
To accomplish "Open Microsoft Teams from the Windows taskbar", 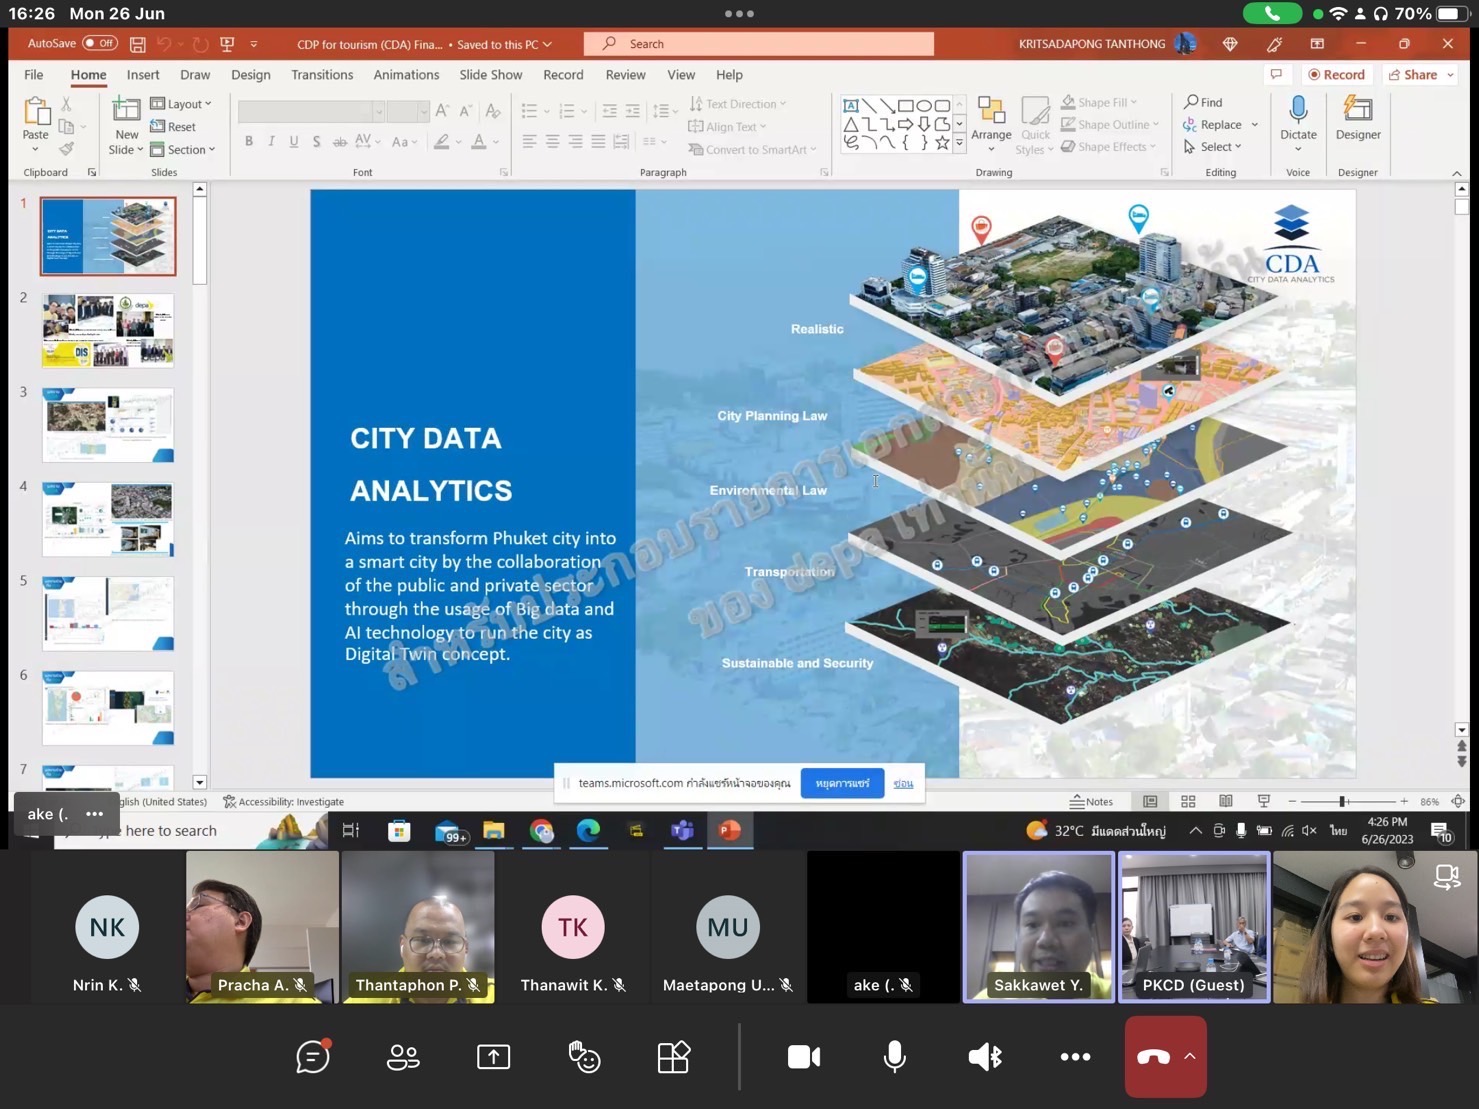I will (x=683, y=831).
